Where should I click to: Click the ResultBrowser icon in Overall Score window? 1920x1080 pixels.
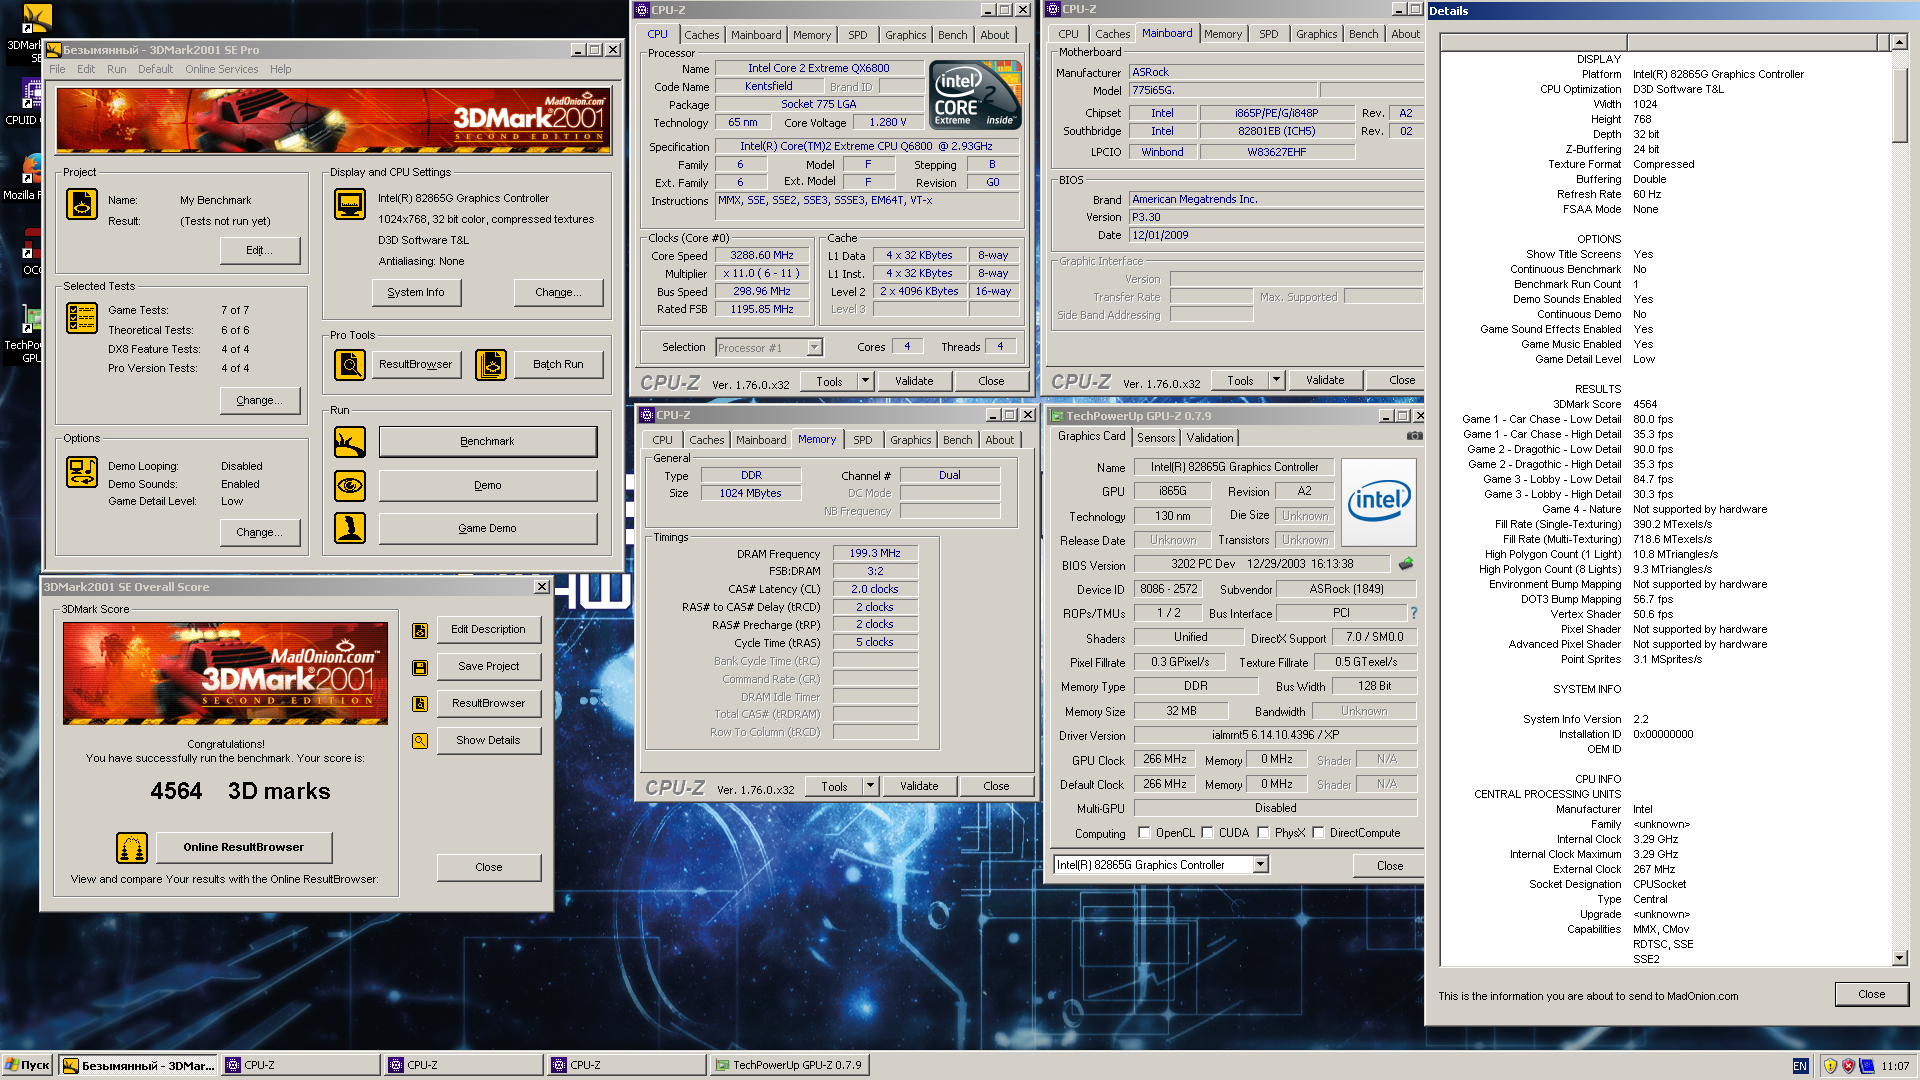(420, 704)
